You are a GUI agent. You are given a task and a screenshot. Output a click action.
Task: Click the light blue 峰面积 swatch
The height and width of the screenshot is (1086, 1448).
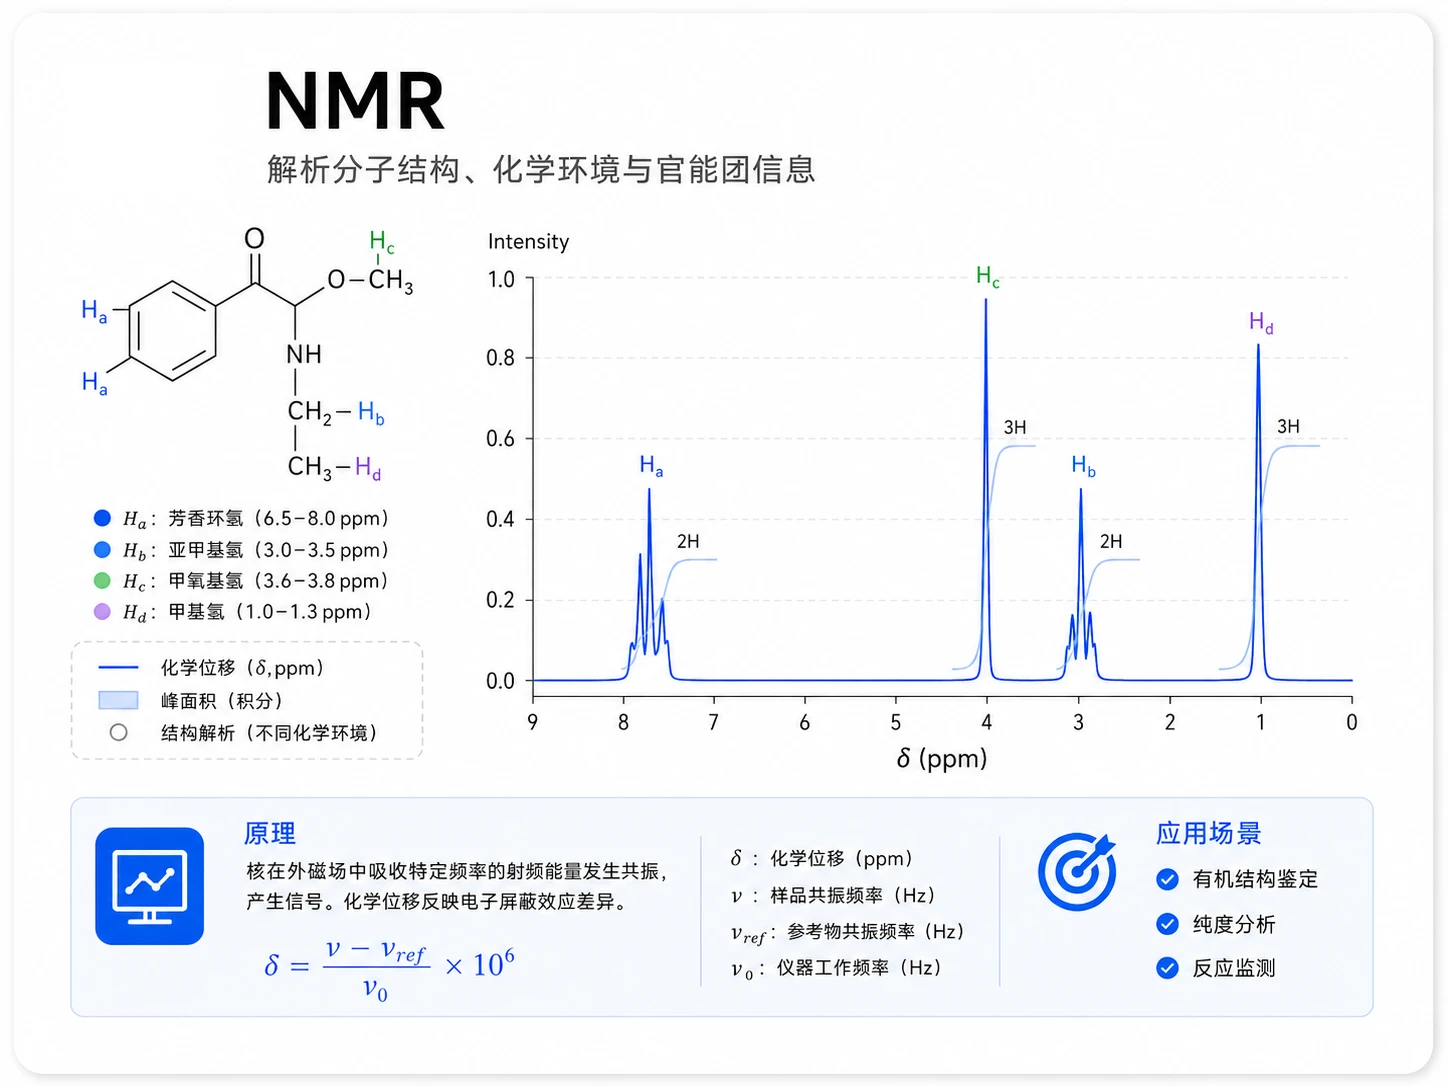tap(118, 700)
